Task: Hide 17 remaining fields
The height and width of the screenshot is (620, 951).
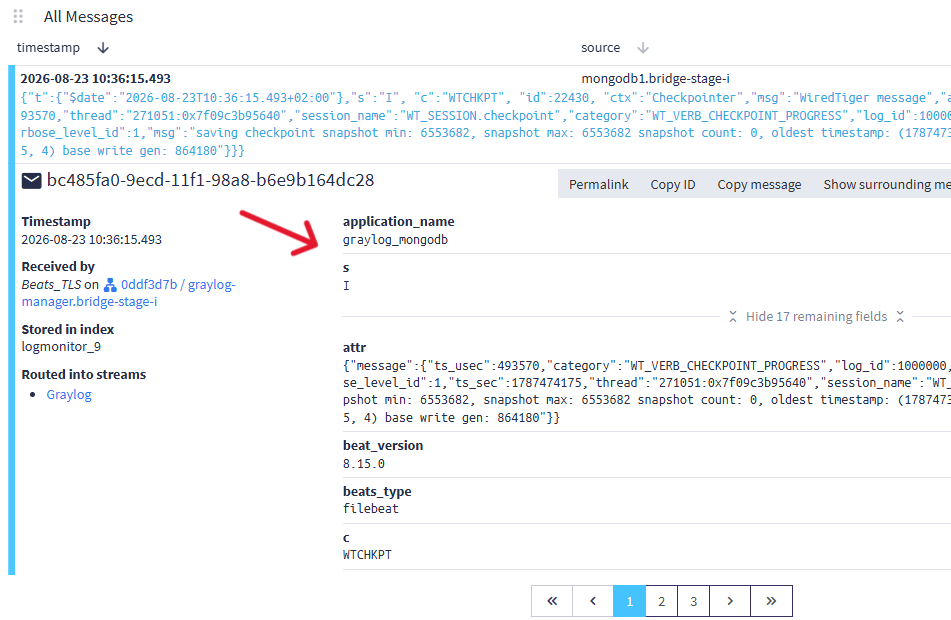Action: point(816,317)
